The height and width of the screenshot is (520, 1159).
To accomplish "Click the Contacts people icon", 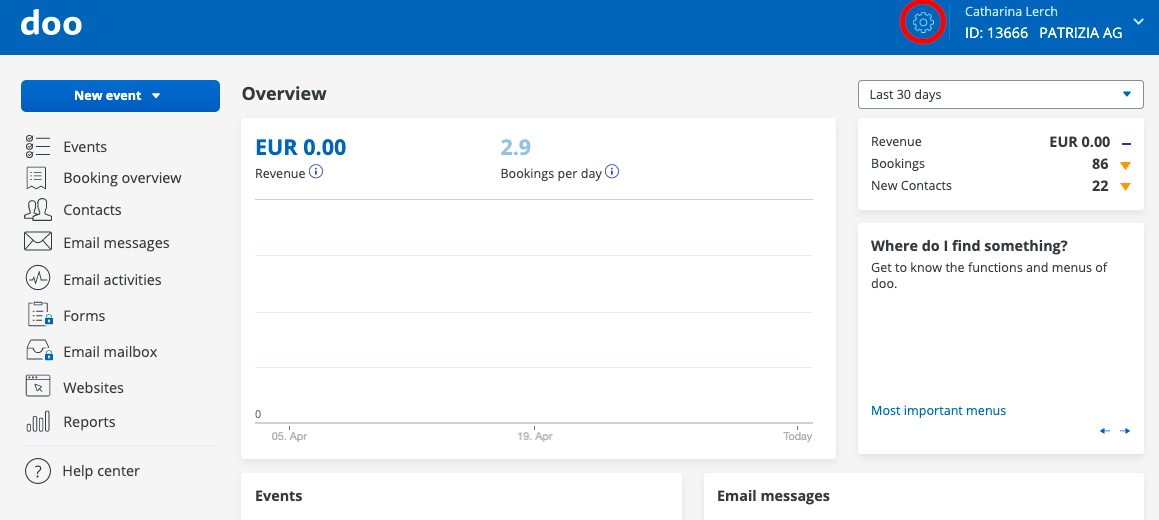I will click(38, 210).
